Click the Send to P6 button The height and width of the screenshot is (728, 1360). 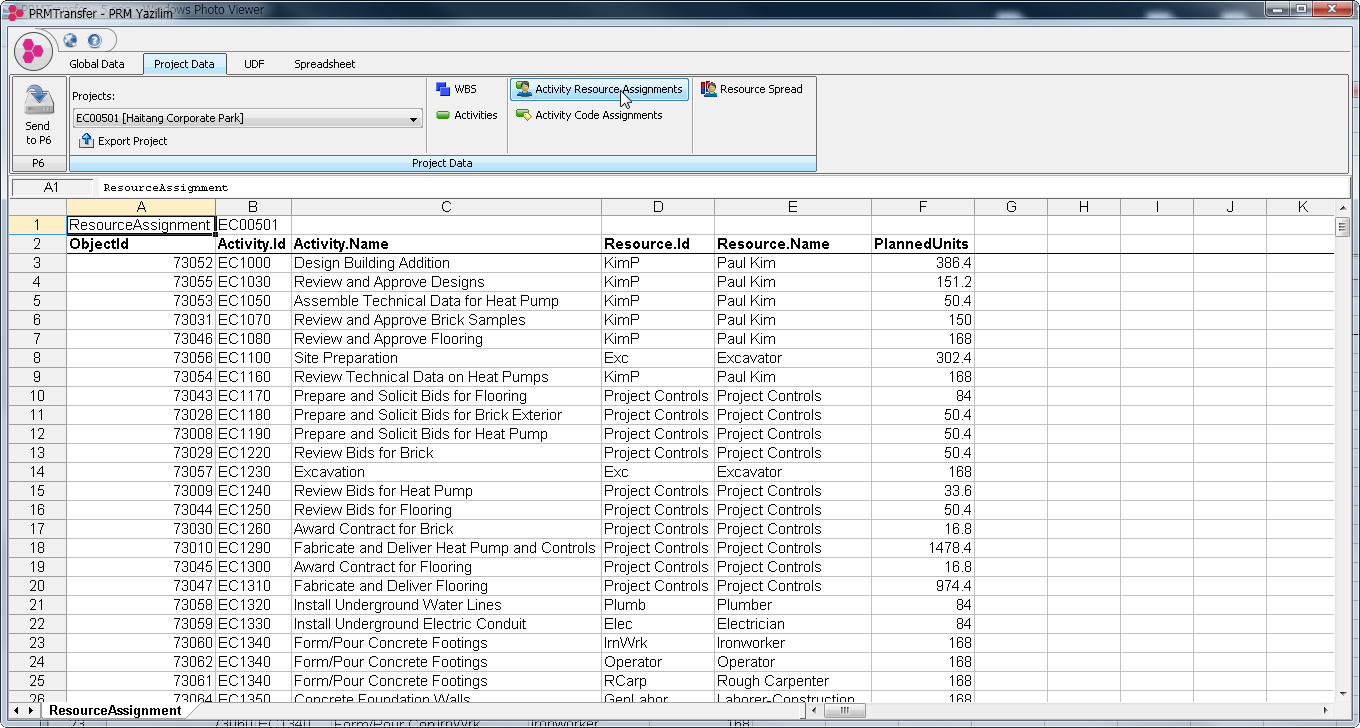coord(38,115)
